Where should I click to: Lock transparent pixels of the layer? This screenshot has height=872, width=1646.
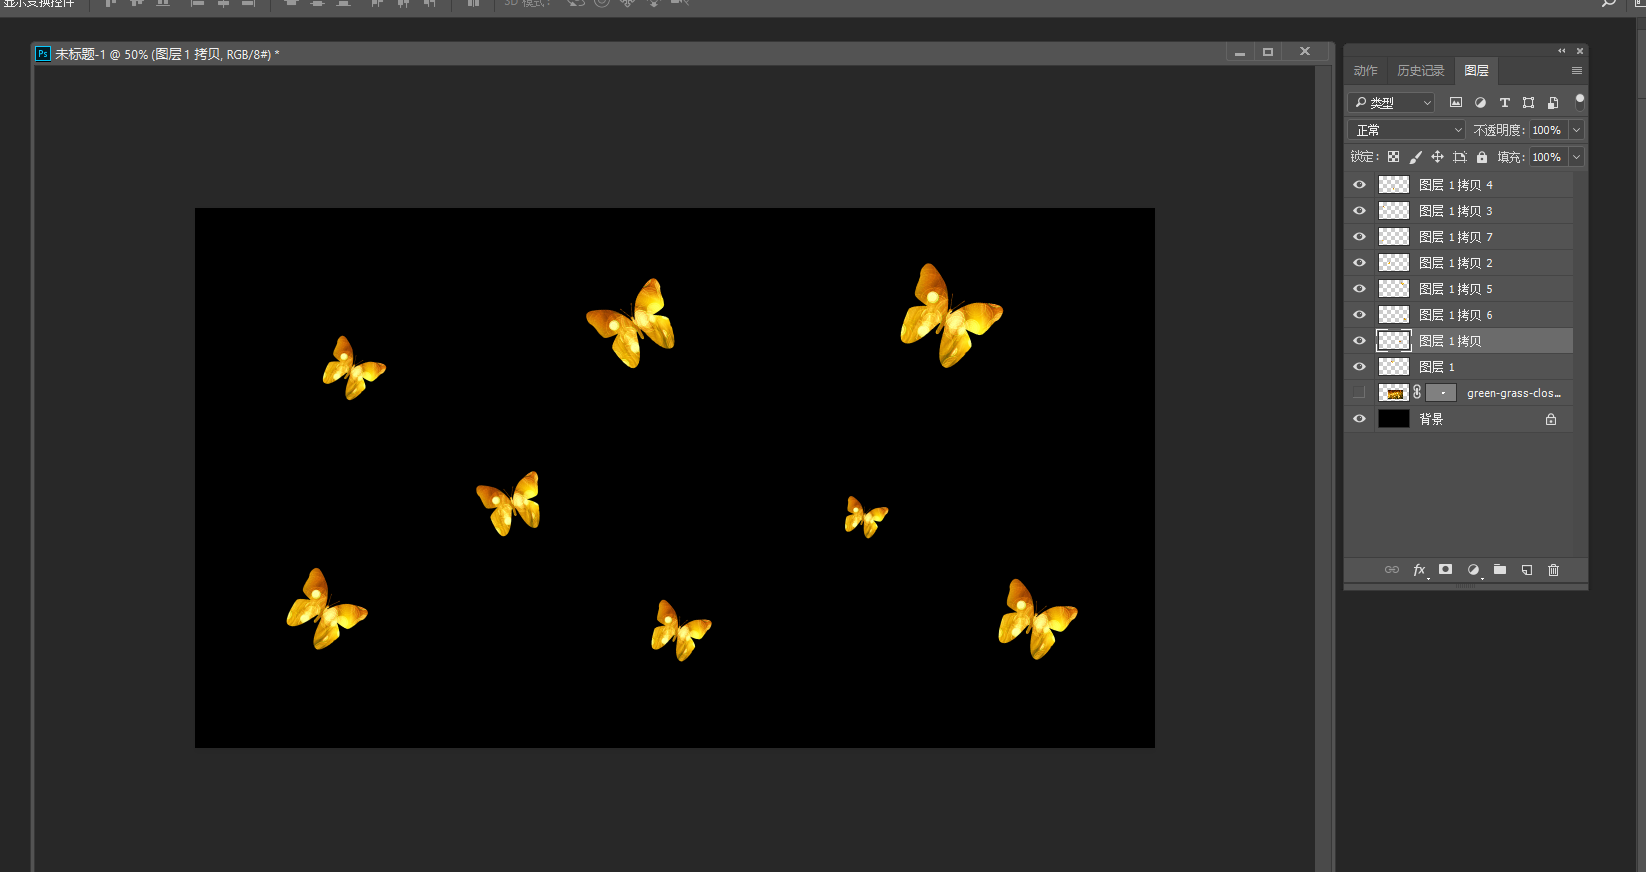1393,157
